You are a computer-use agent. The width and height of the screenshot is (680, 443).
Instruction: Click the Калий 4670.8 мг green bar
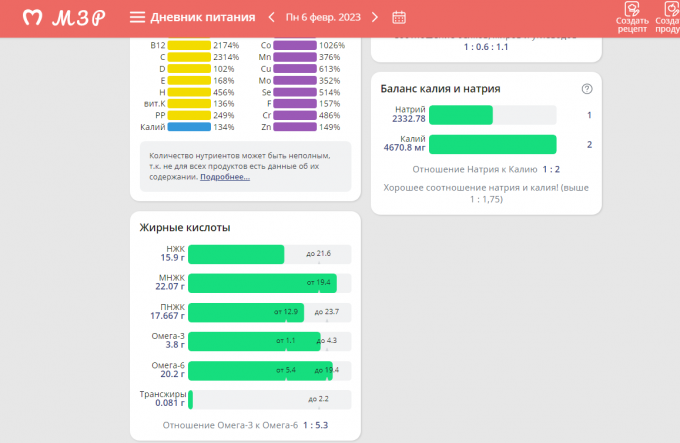pyautogui.click(x=492, y=144)
